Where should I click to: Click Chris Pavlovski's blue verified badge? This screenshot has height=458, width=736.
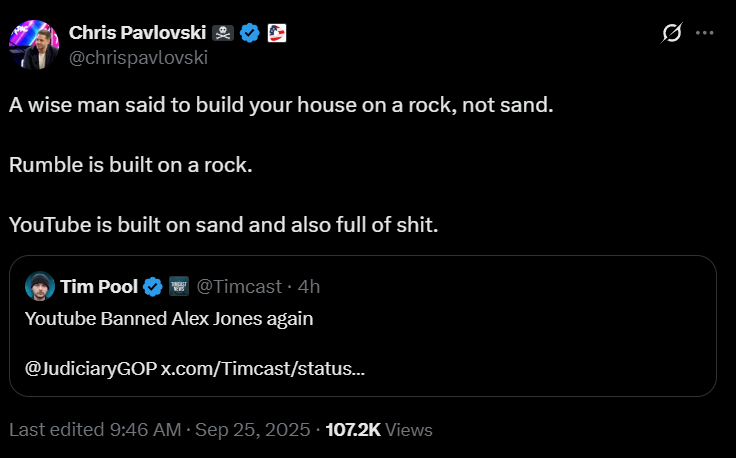pyautogui.click(x=250, y=33)
